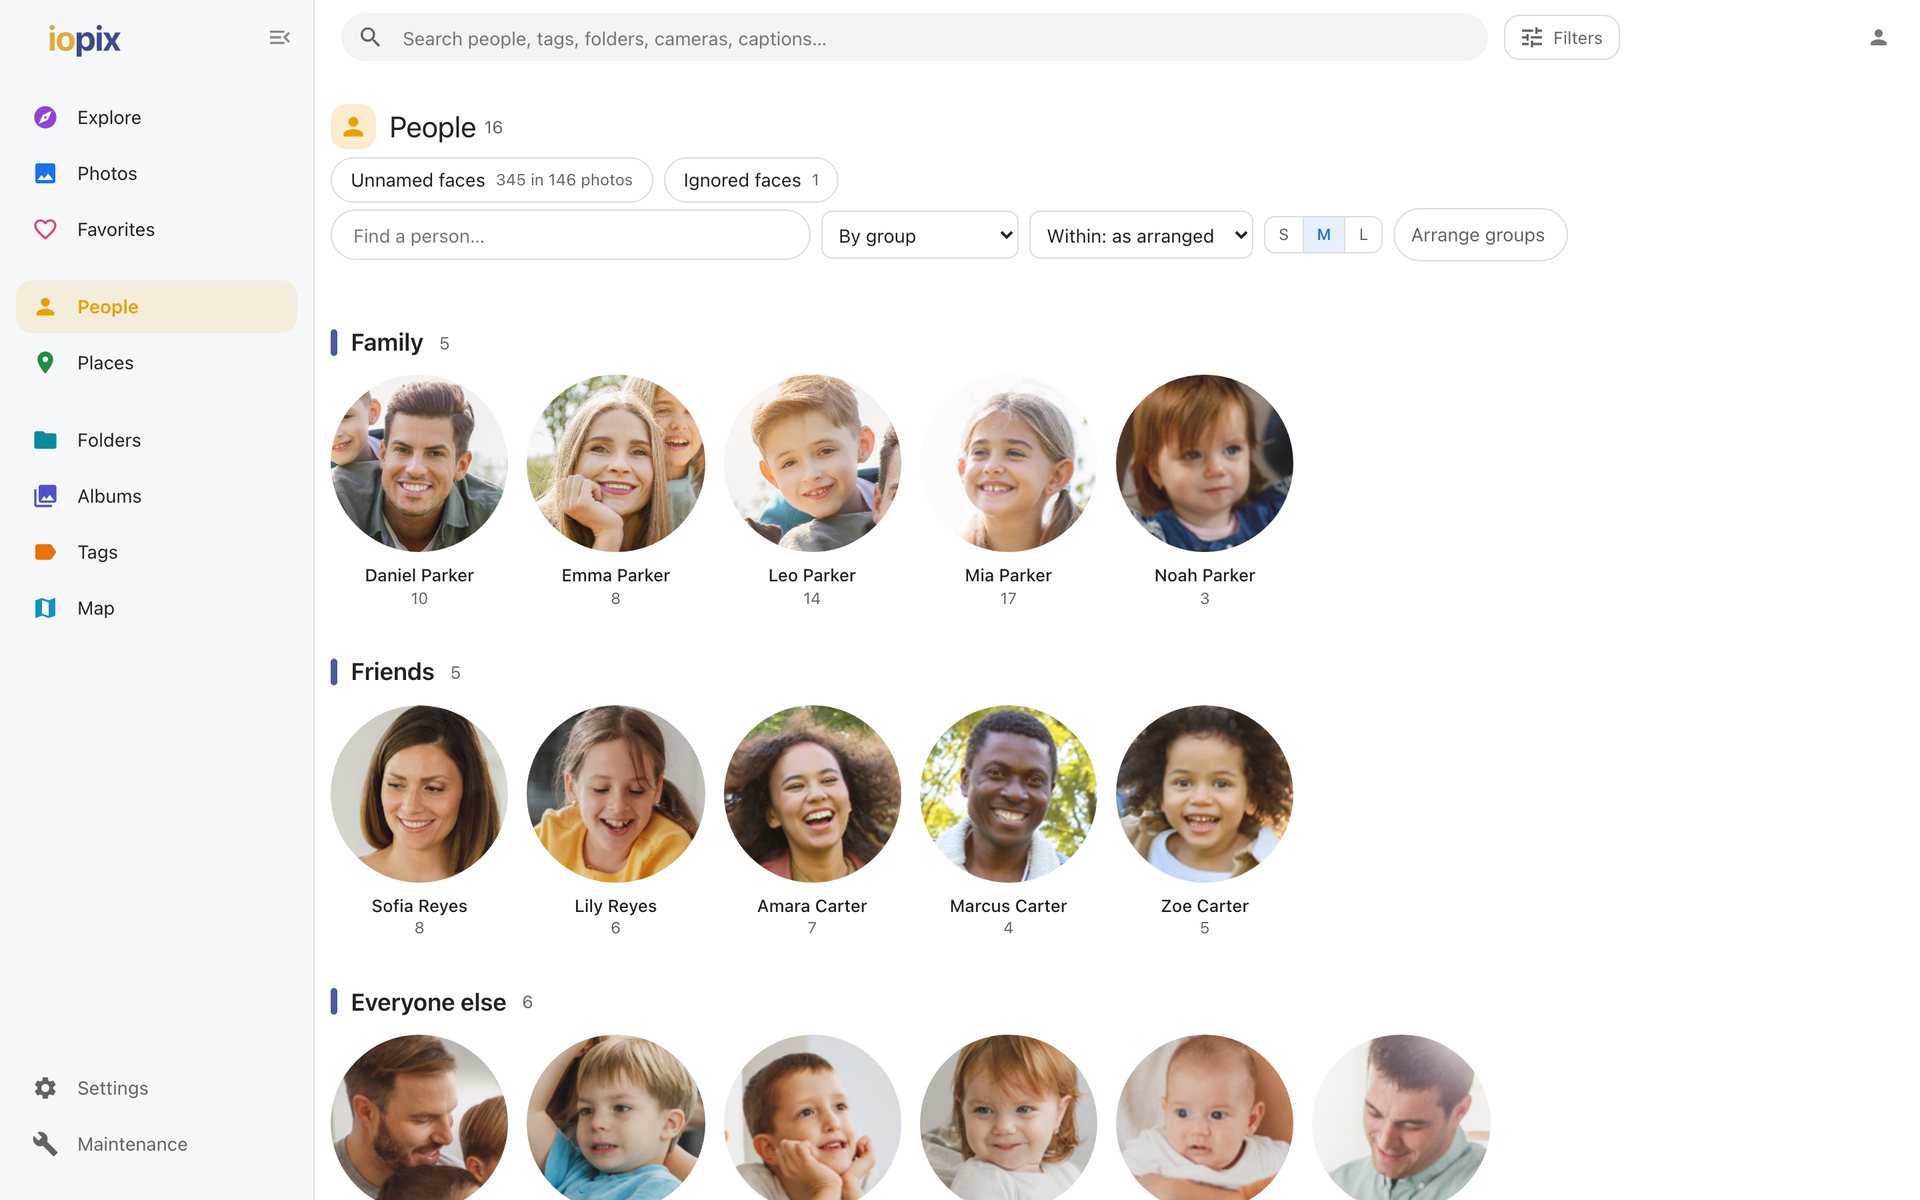Open Unnamed faces list

point(492,180)
